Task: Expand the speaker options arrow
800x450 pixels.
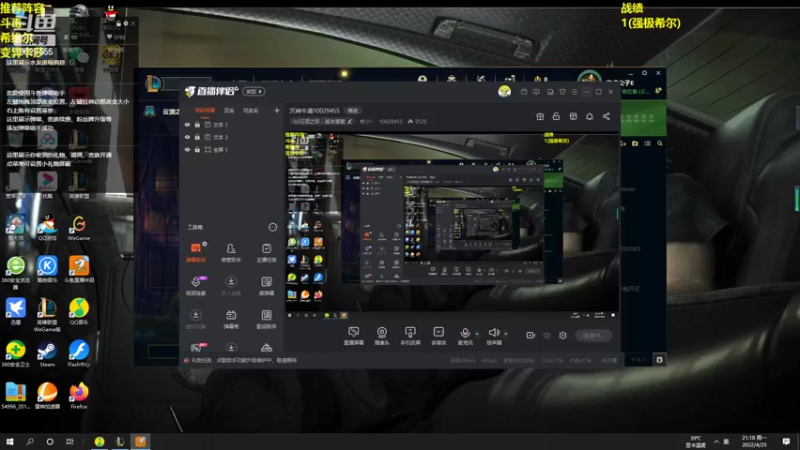Action: [x=506, y=334]
